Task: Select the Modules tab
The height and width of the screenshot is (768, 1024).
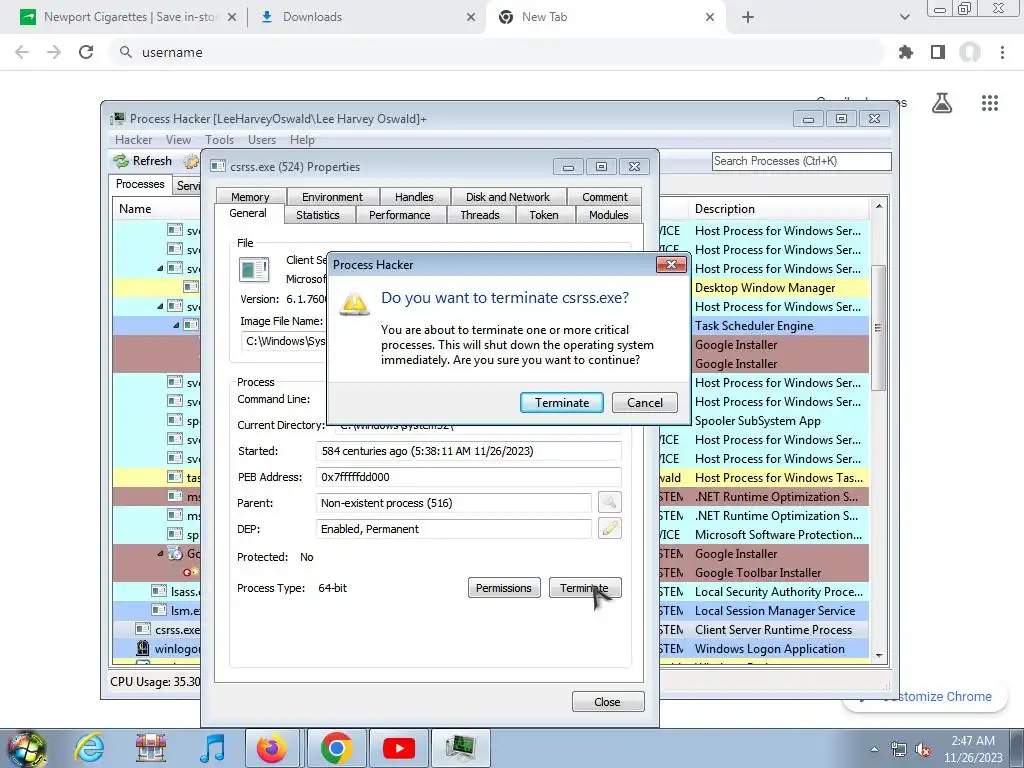Action: [609, 215]
